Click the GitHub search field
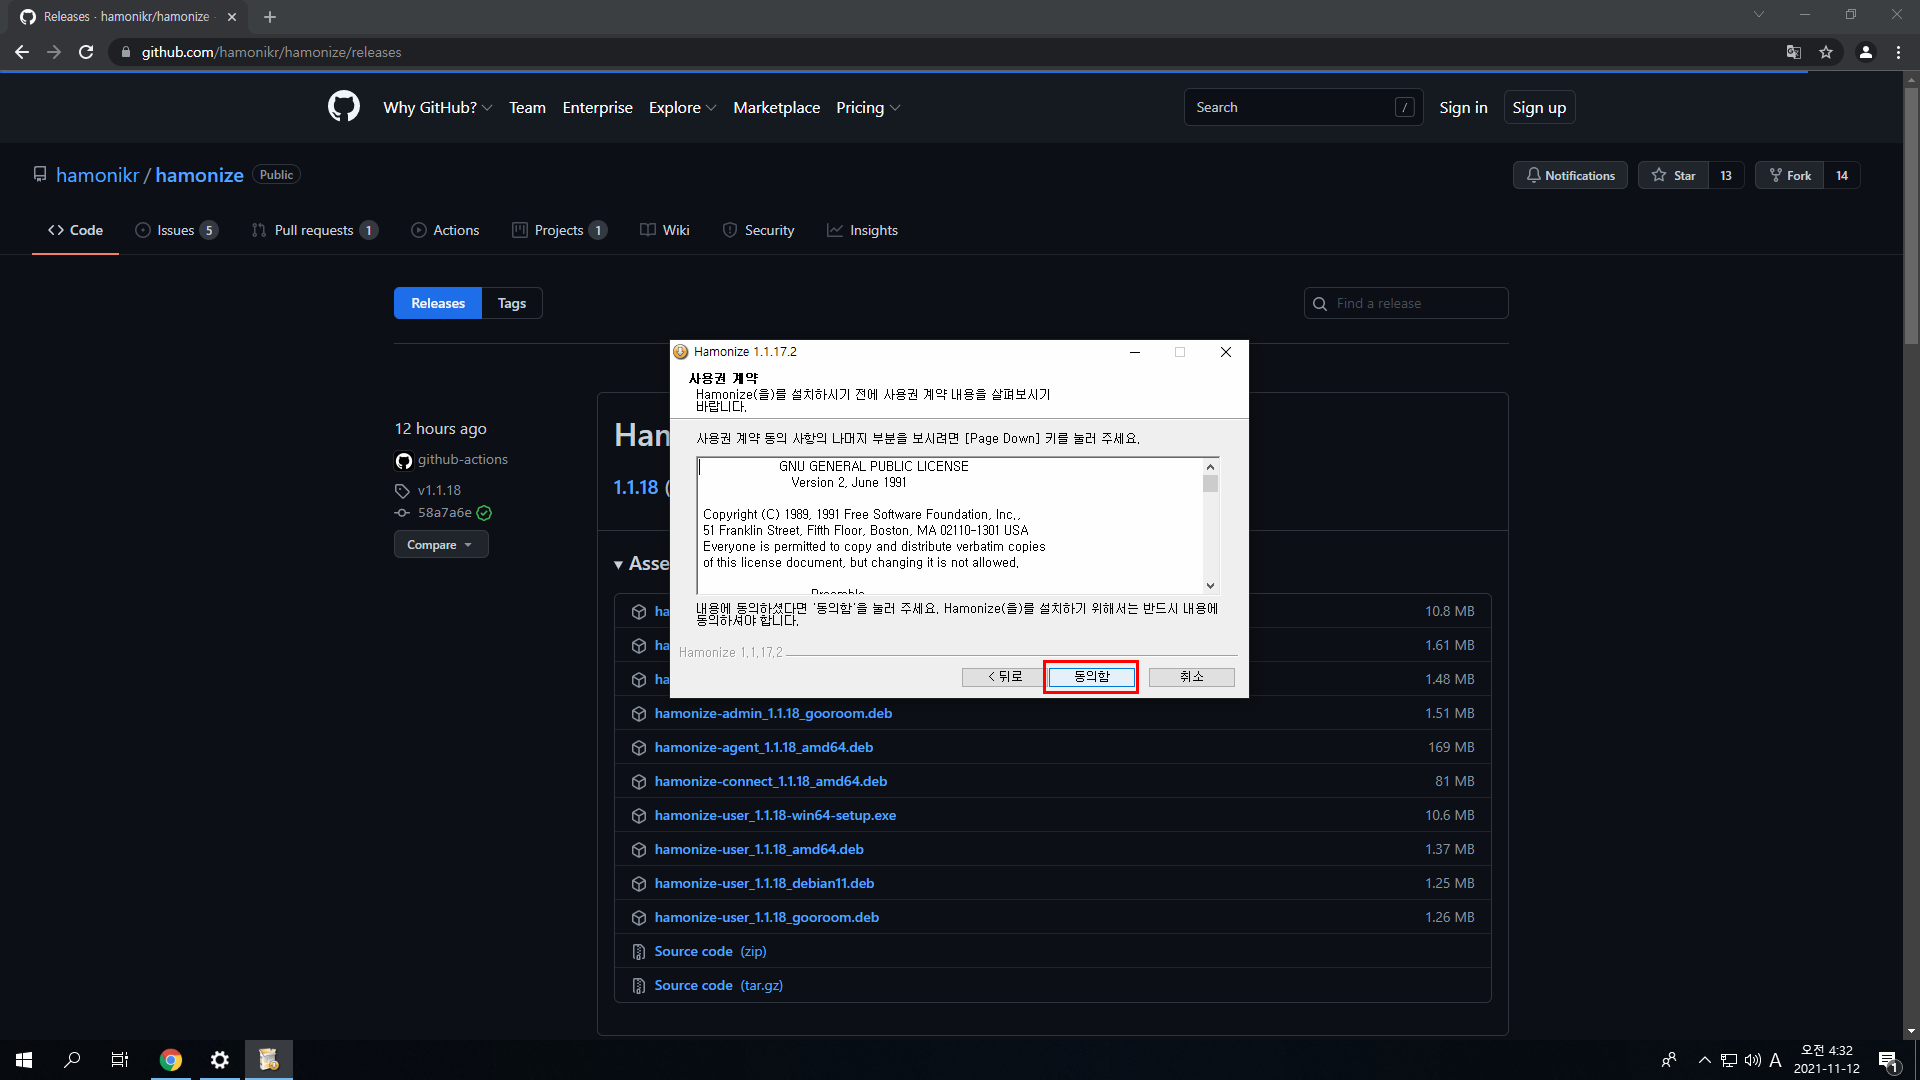 click(x=1303, y=107)
